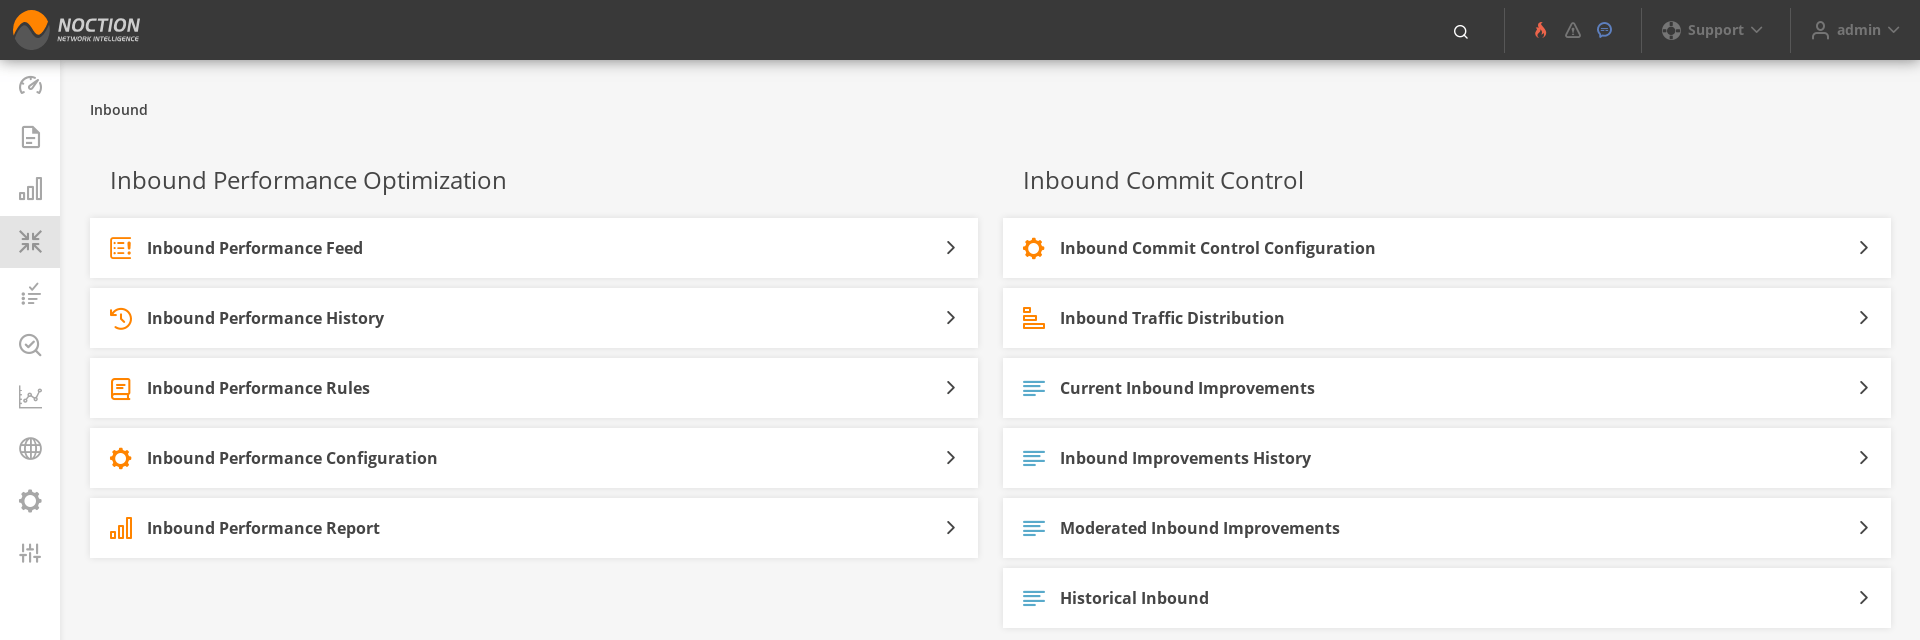Screen dimensions: 1920x640
Task: Open the chat bubble icon in header
Action: tap(1605, 30)
